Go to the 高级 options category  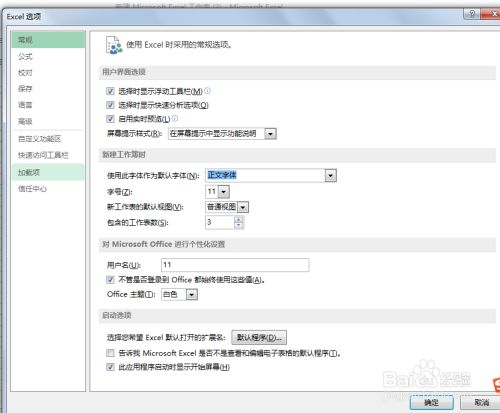(48, 121)
